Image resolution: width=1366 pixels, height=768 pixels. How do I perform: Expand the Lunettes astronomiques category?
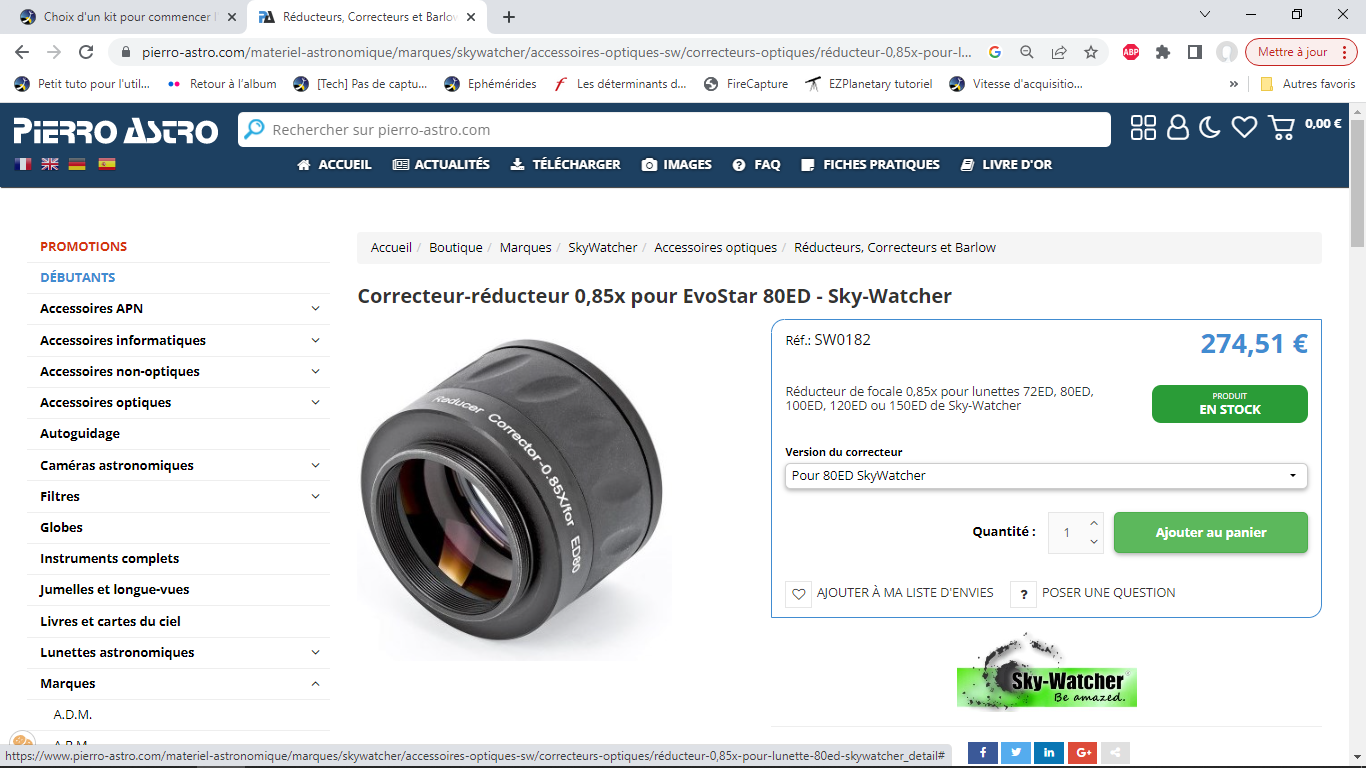[316, 652]
